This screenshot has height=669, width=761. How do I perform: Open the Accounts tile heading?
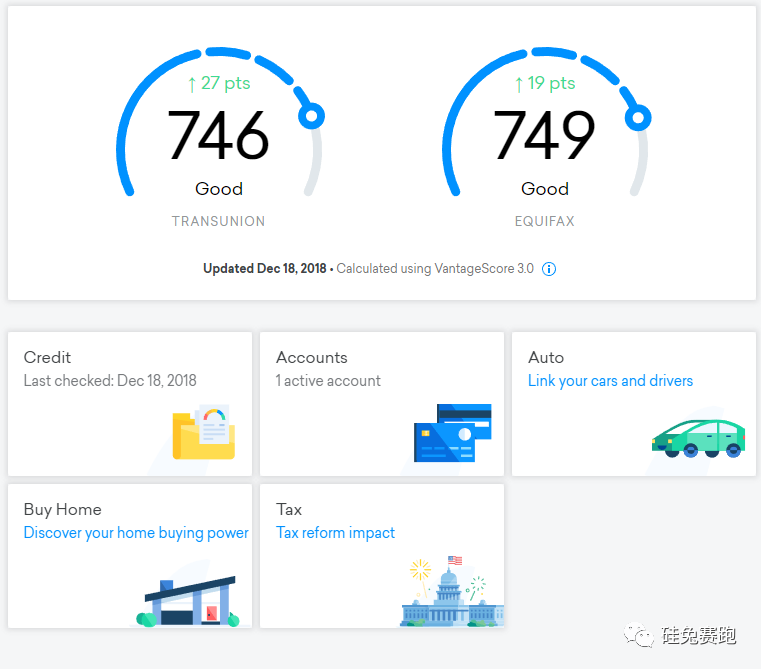[312, 357]
